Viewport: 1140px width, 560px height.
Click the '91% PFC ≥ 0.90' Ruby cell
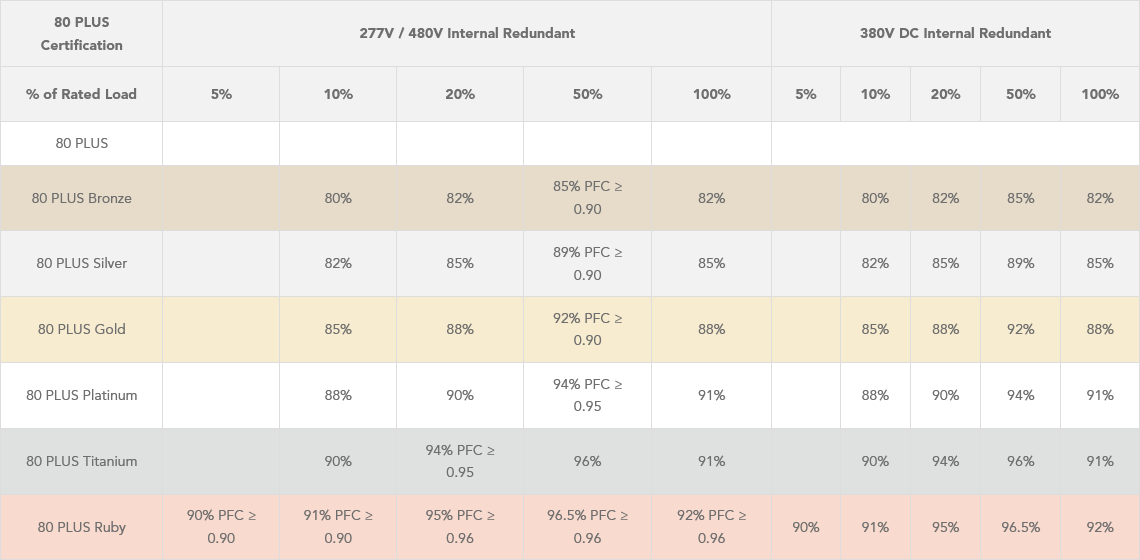click(338, 527)
